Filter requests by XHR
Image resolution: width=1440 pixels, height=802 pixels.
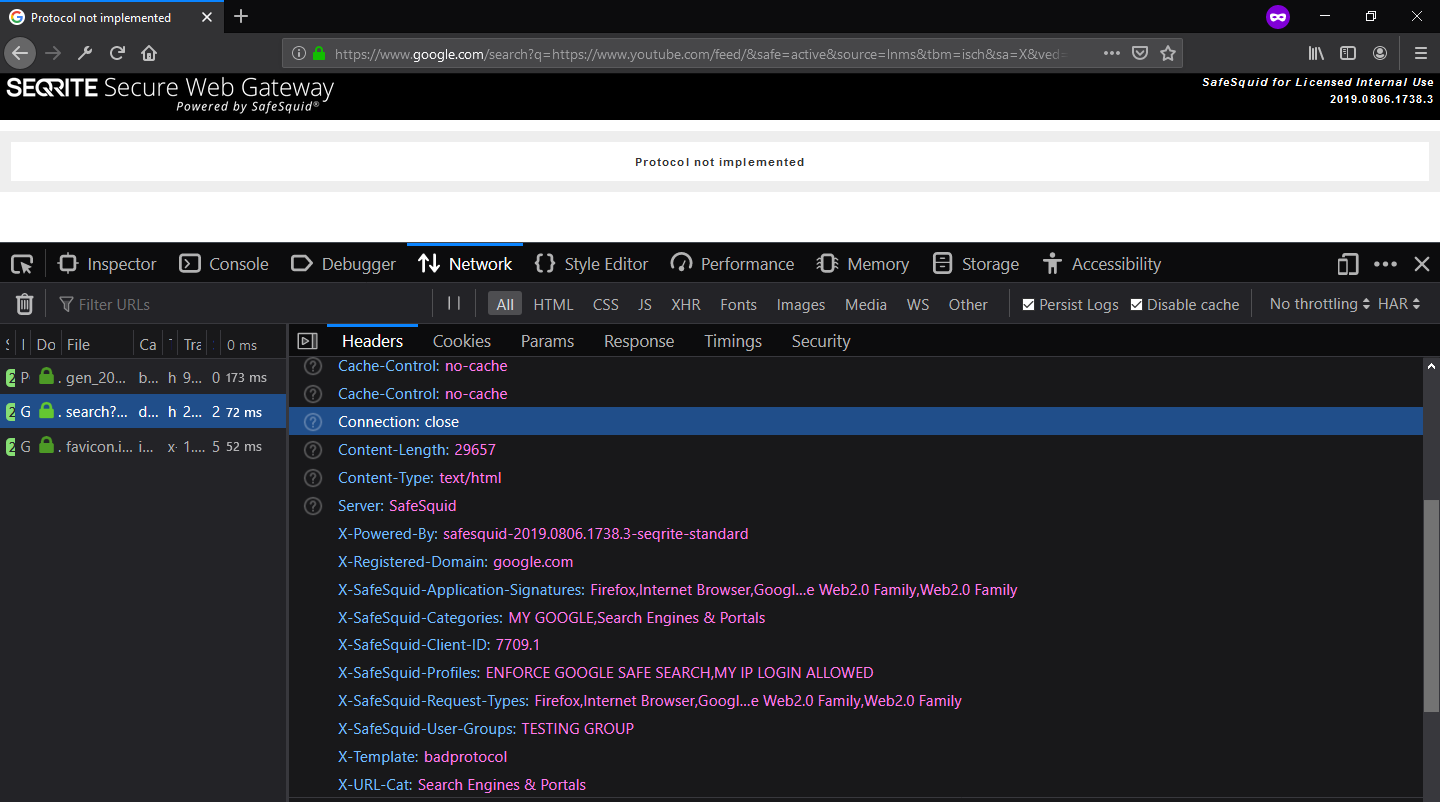pos(686,304)
